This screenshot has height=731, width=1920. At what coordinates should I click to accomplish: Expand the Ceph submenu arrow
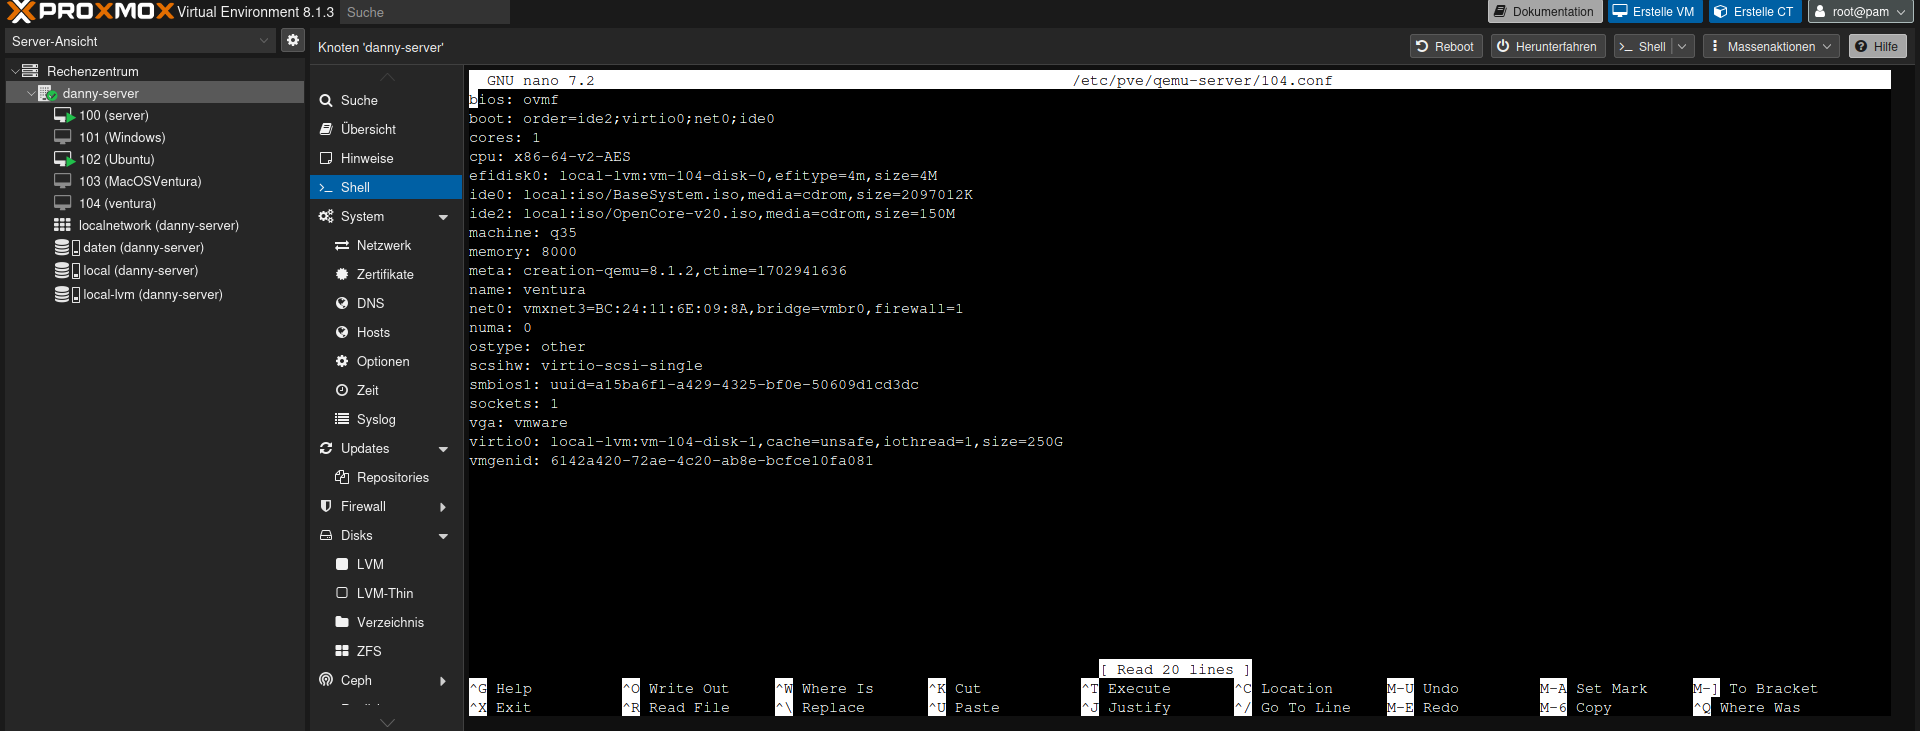[x=443, y=681]
